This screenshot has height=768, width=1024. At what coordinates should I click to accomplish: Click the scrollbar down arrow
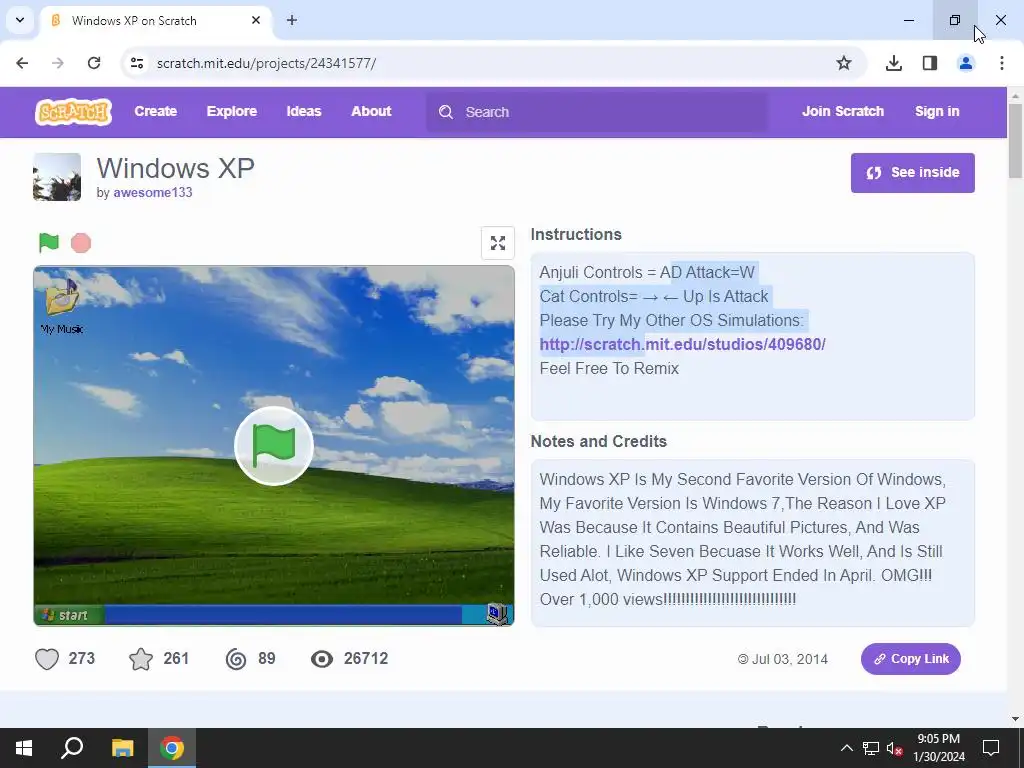1015,719
